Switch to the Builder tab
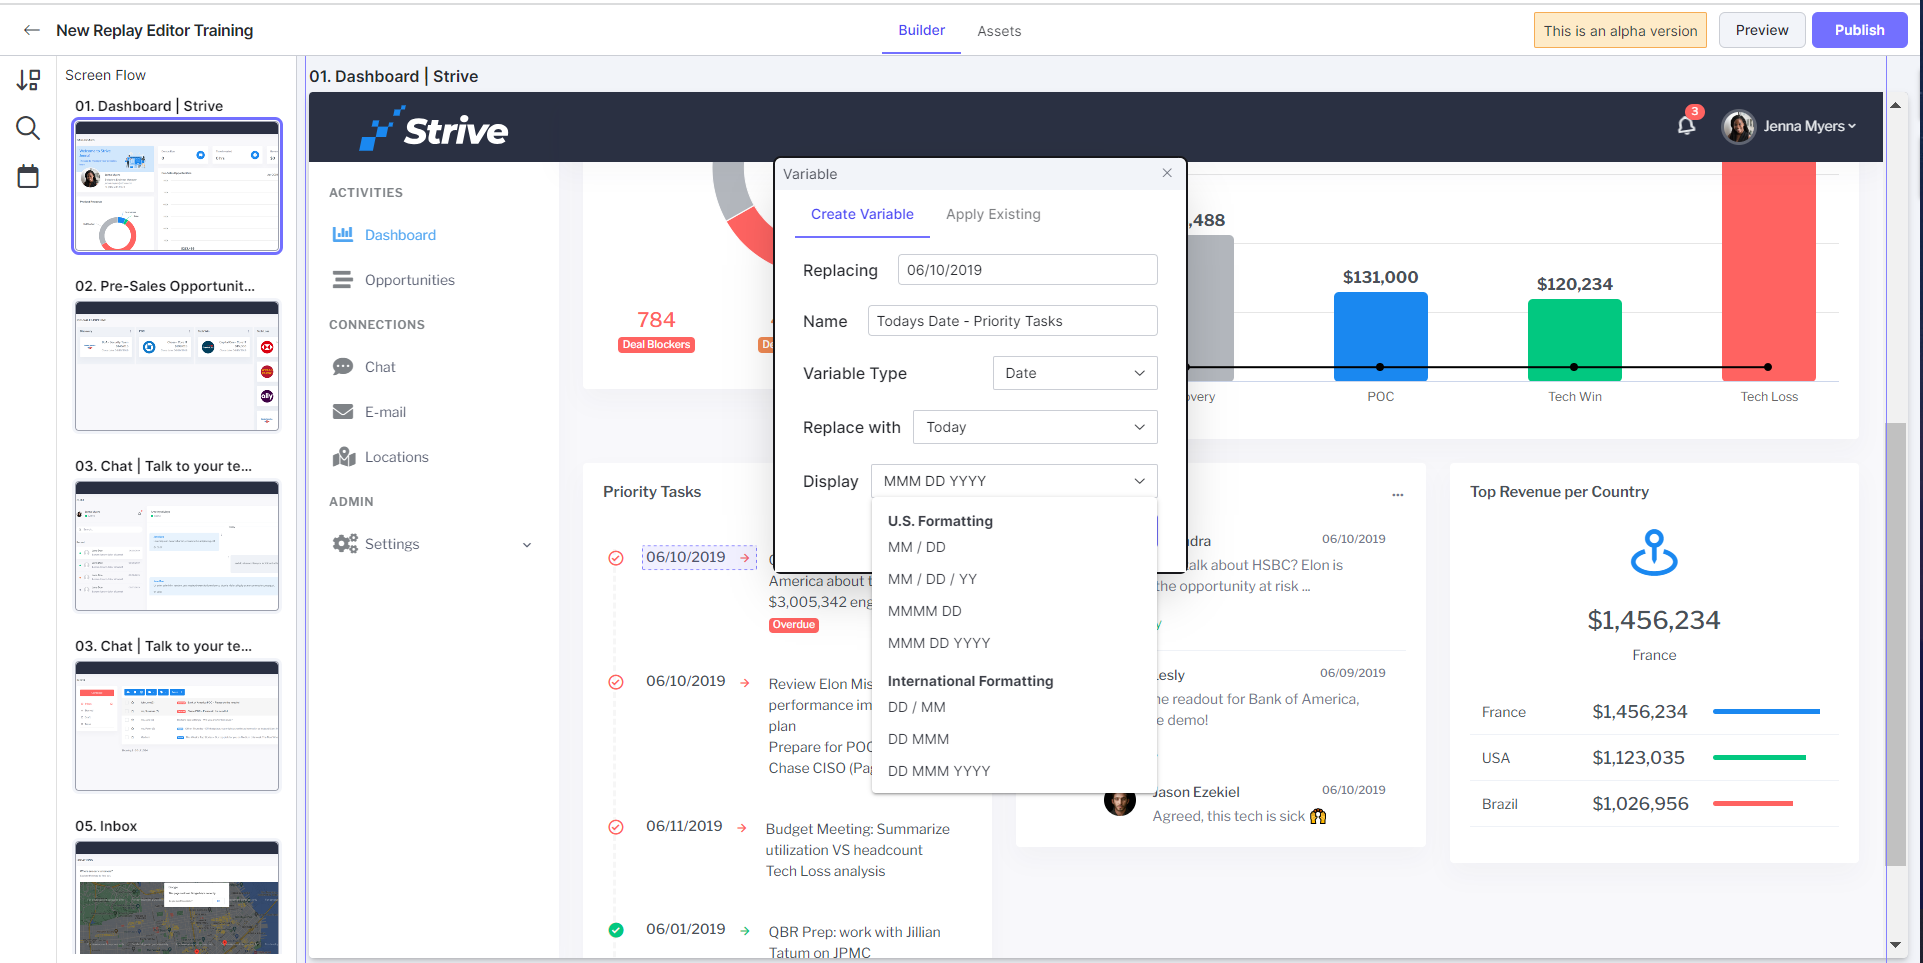This screenshot has width=1923, height=963. click(x=921, y=30)
